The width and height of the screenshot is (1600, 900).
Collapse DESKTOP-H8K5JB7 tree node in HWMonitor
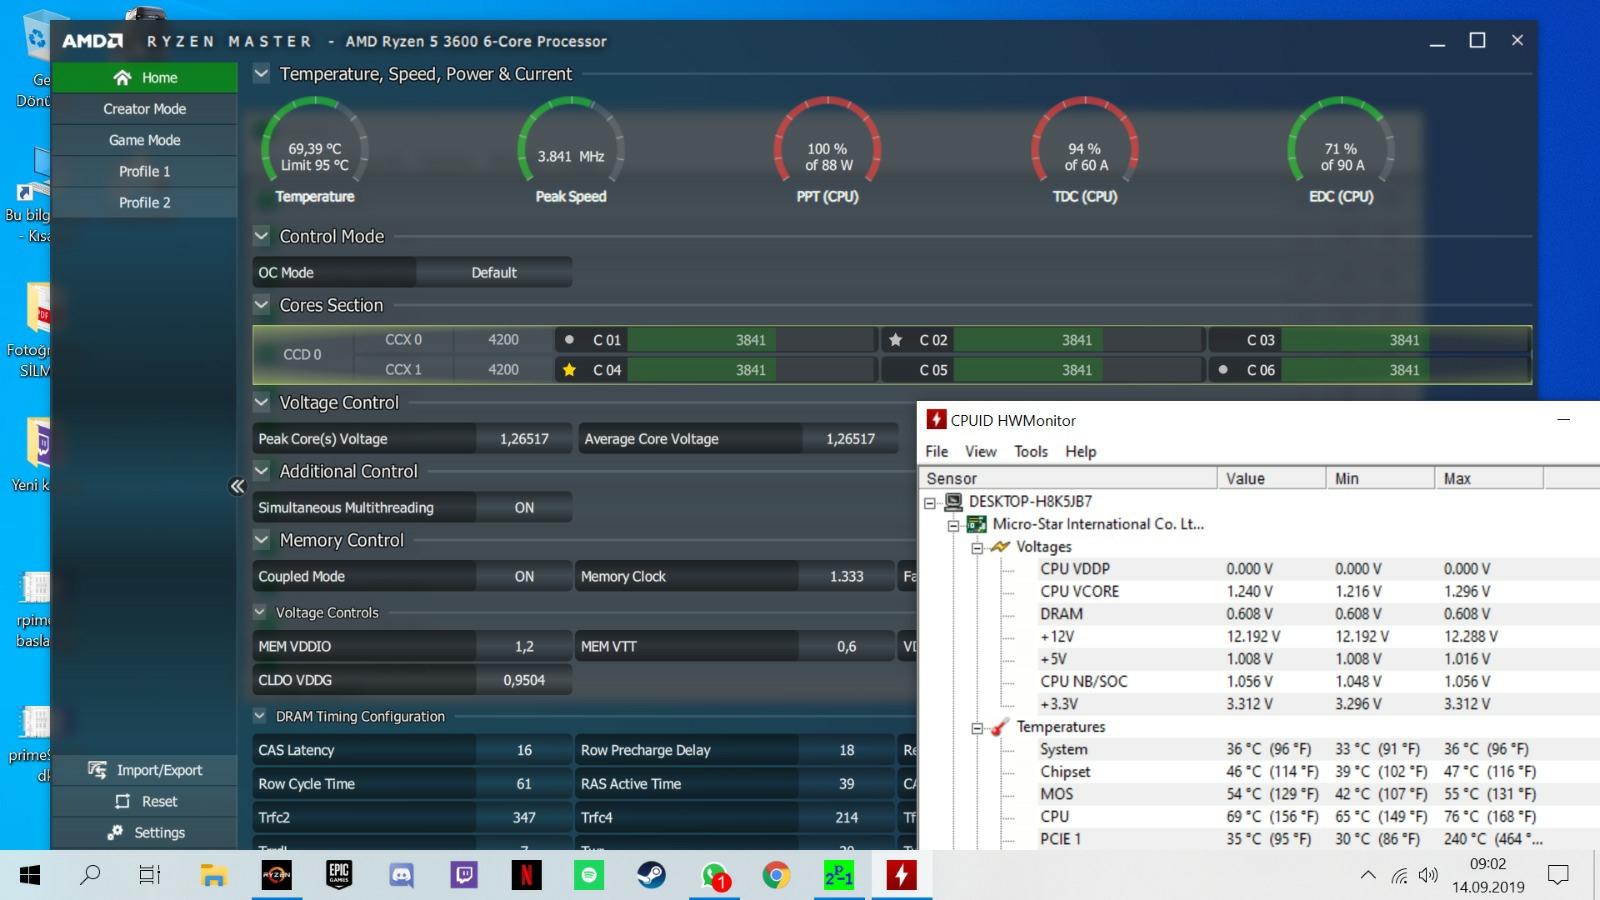(x=930, y=503)
